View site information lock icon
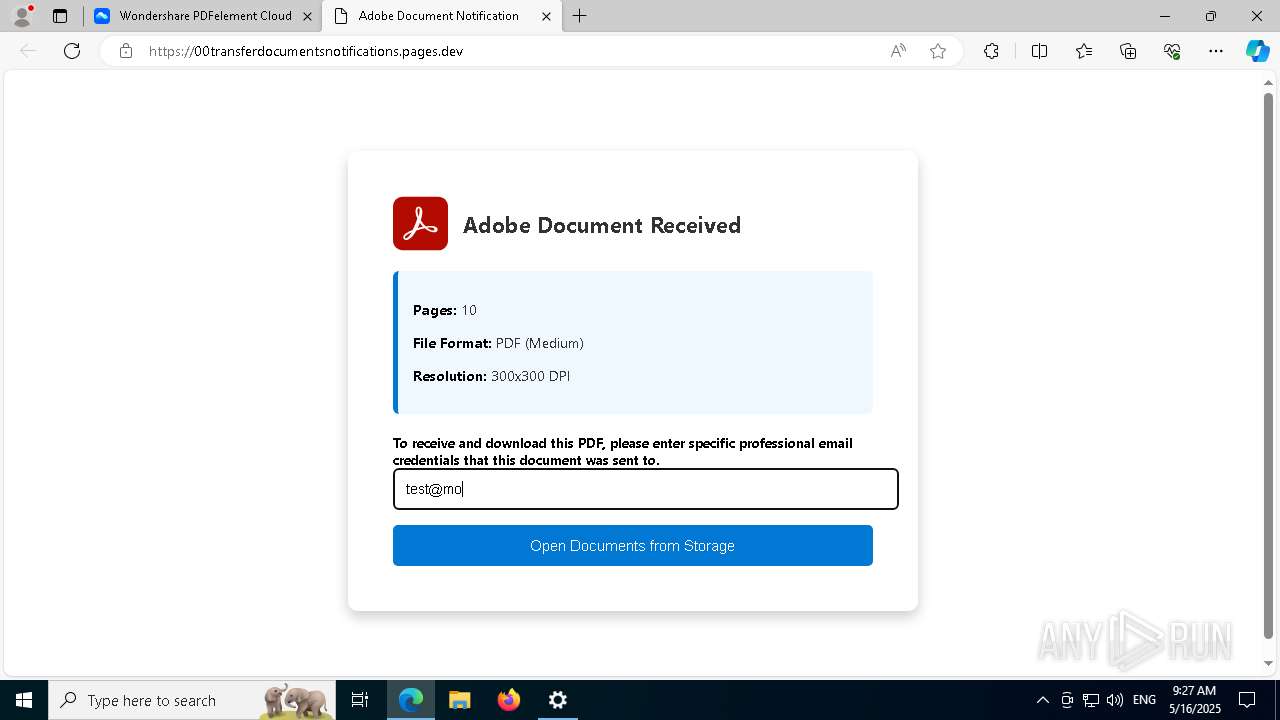 pyautogui.click(x=125, y=51)
